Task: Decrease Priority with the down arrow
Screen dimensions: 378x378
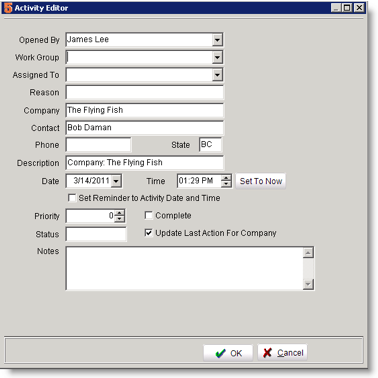Action: (x=120, y=219)
